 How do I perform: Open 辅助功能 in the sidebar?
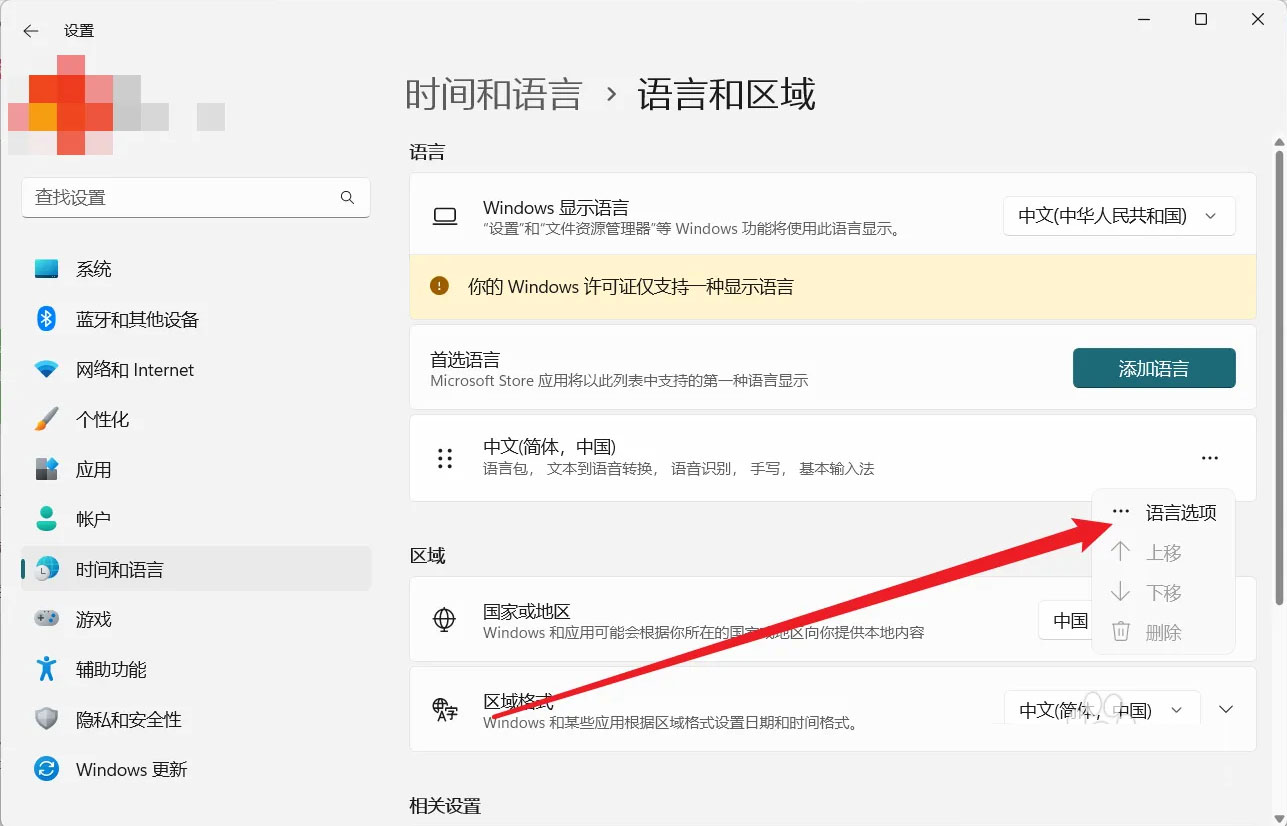click(x=196, y=669)
